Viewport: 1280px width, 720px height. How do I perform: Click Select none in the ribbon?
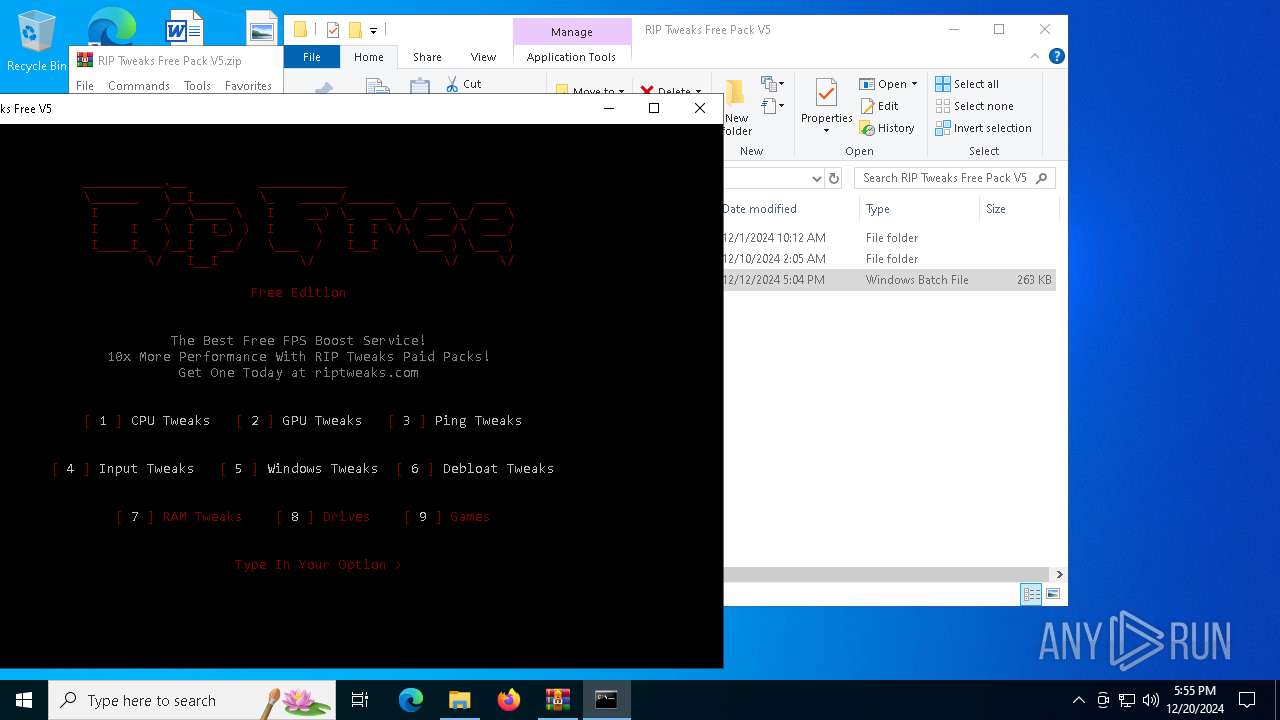point(974,106)
